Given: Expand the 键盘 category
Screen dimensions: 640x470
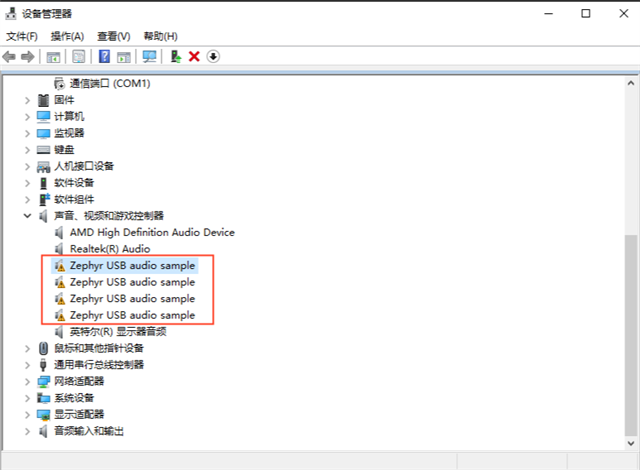Looking at the screenshot, I should (27, 150).
